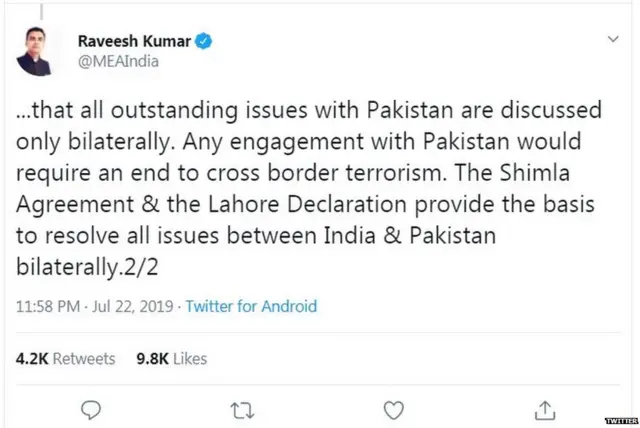
Task: Visit the @MEAIndia handle
Action: (x=119, y=62)
